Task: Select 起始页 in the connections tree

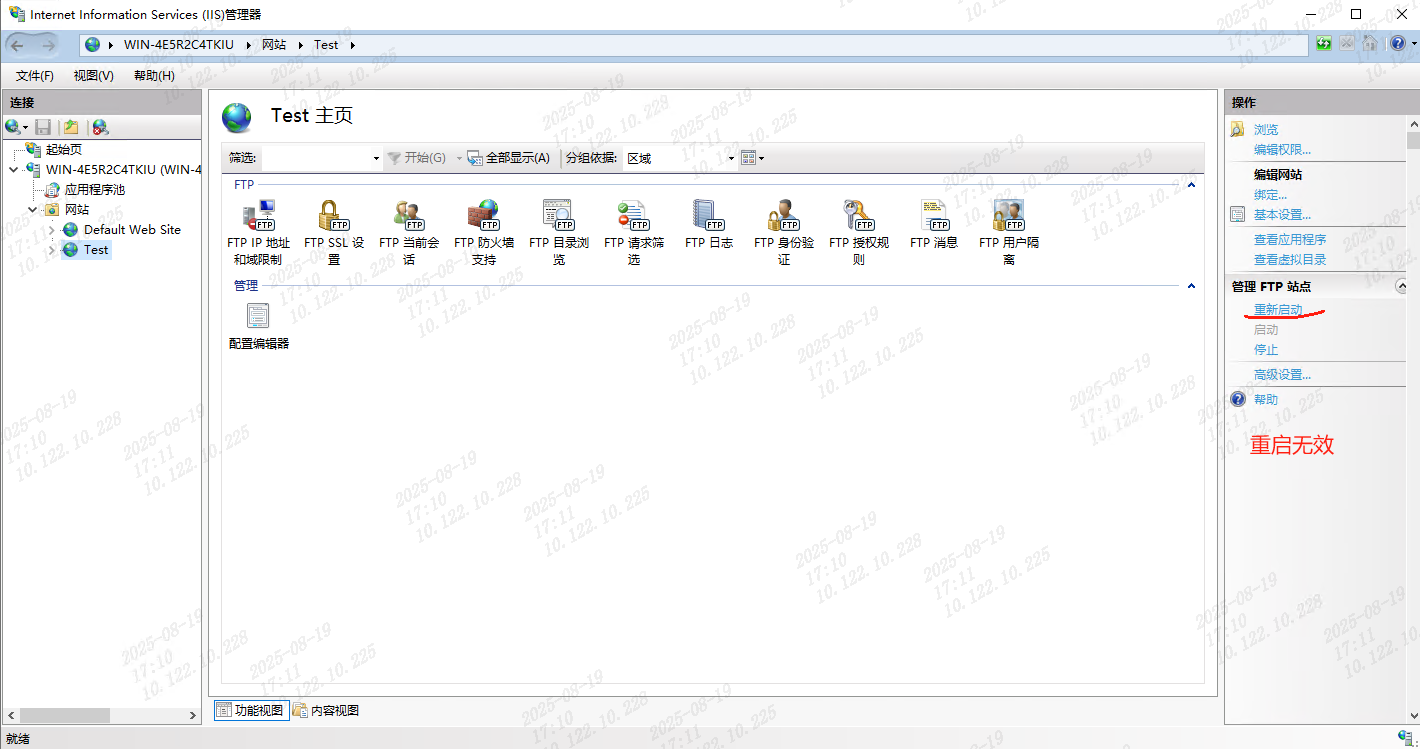Action: point(63,150)
